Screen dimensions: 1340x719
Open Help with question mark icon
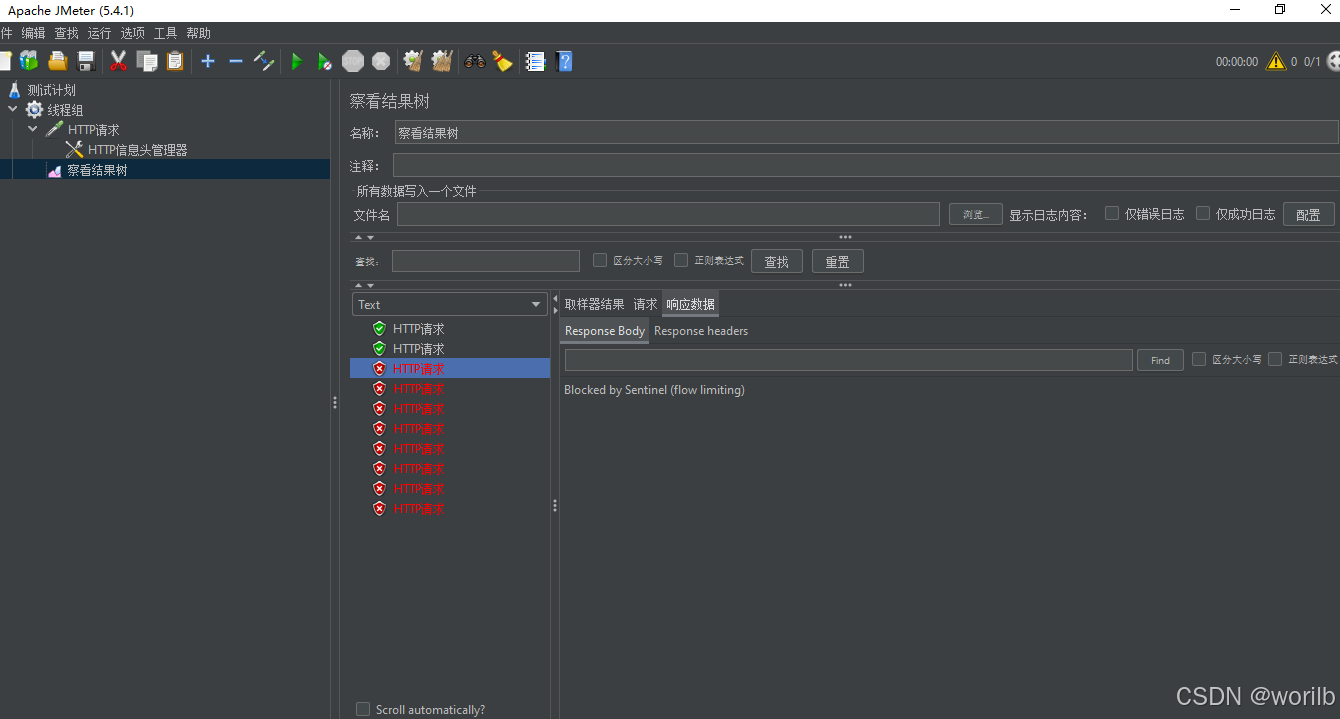point(564,61)
